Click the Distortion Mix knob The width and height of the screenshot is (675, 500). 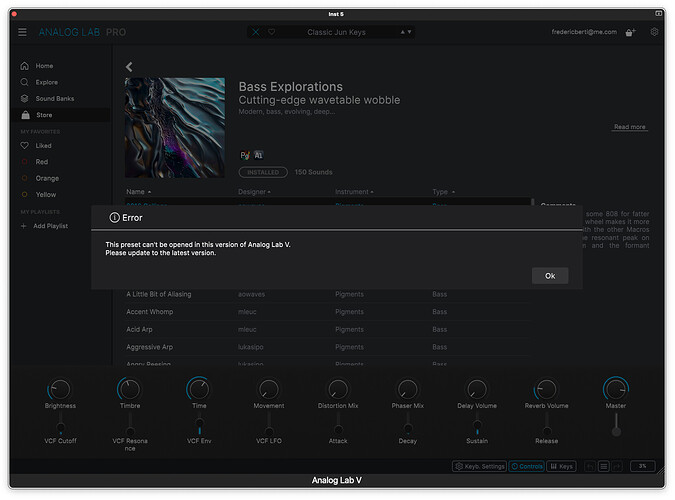click(338, 389)
